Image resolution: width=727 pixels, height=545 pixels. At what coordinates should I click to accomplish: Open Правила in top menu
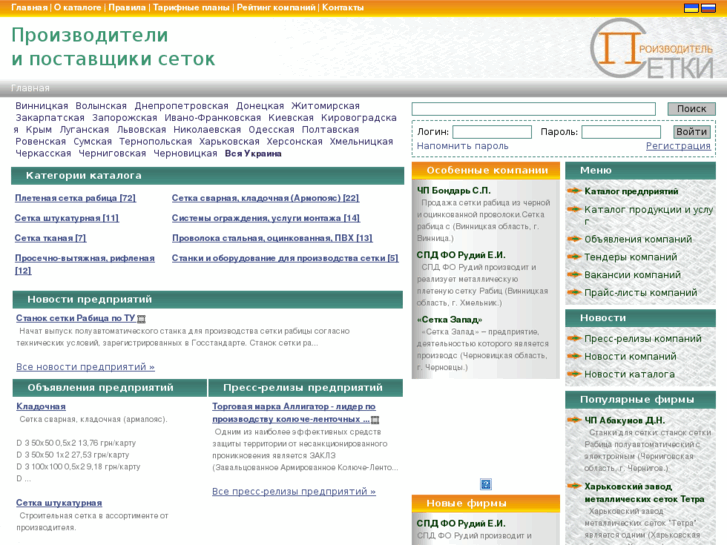(127, 7)
